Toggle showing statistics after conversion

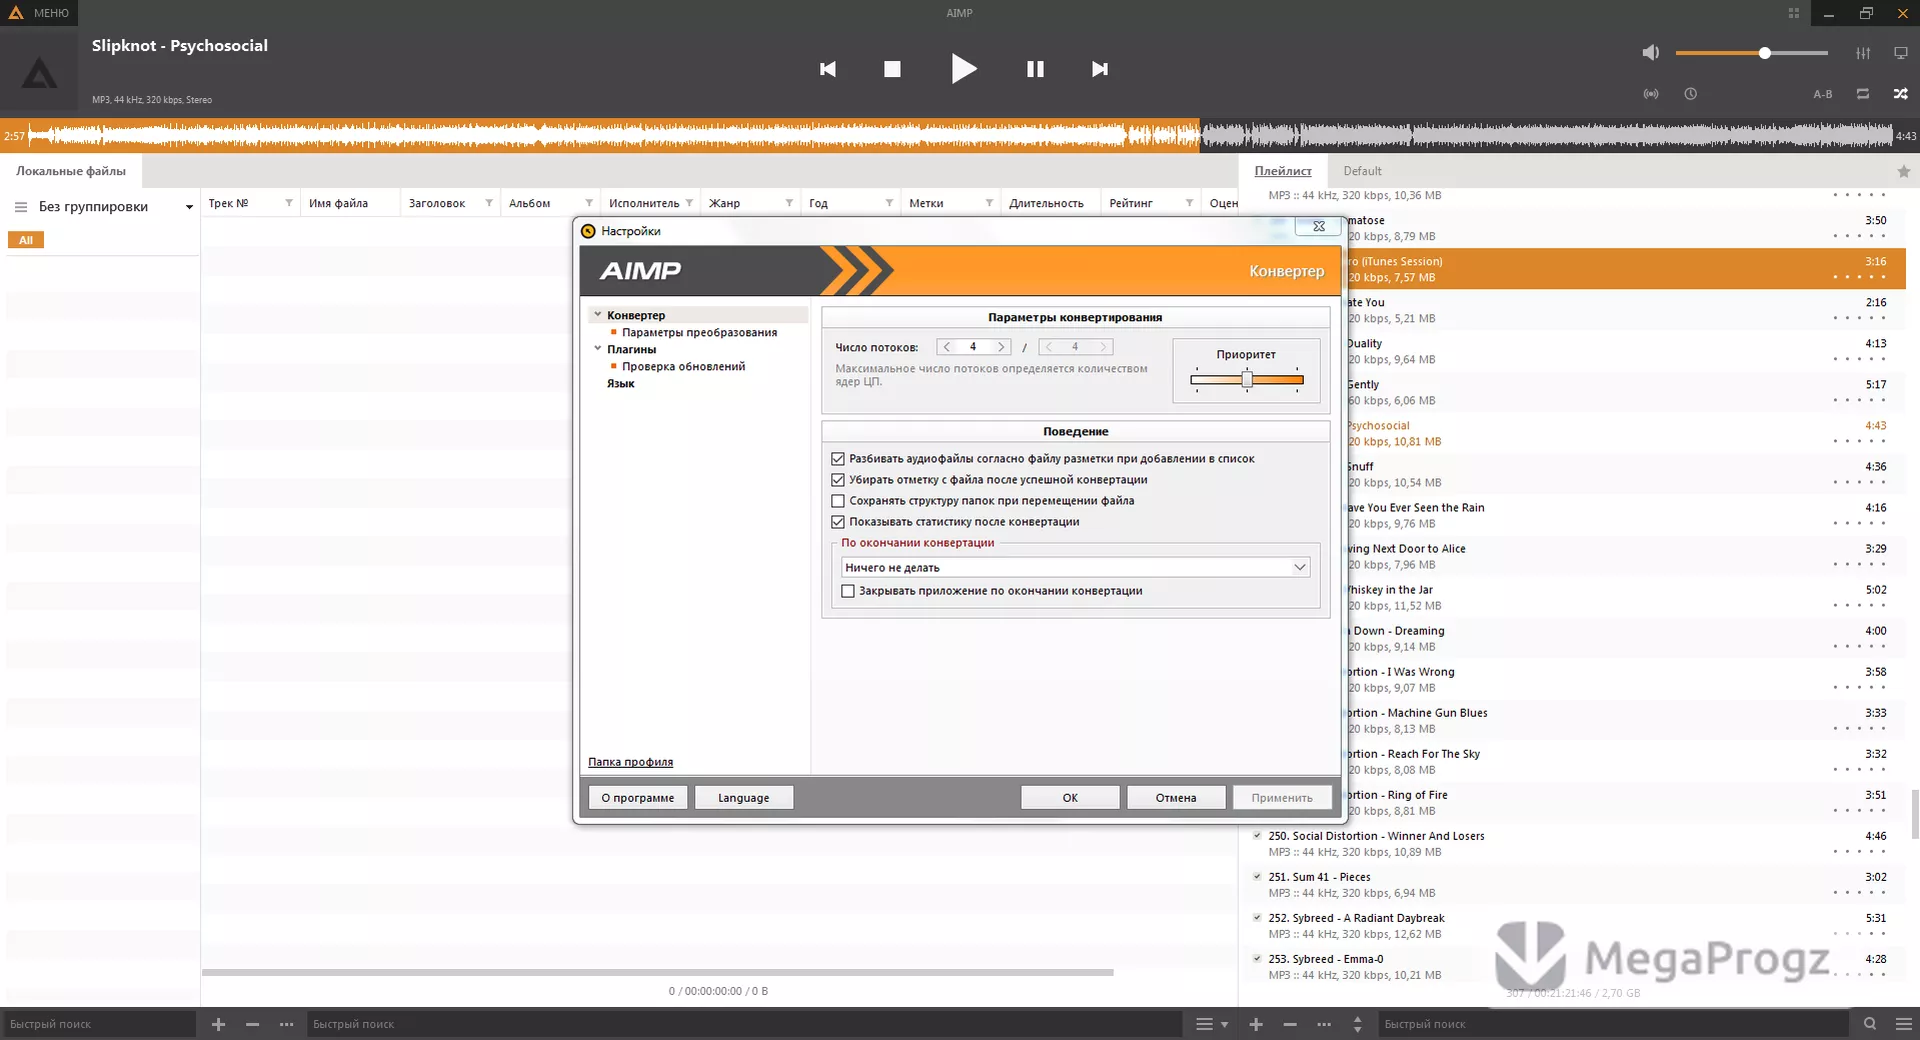(x=838, y=522)
